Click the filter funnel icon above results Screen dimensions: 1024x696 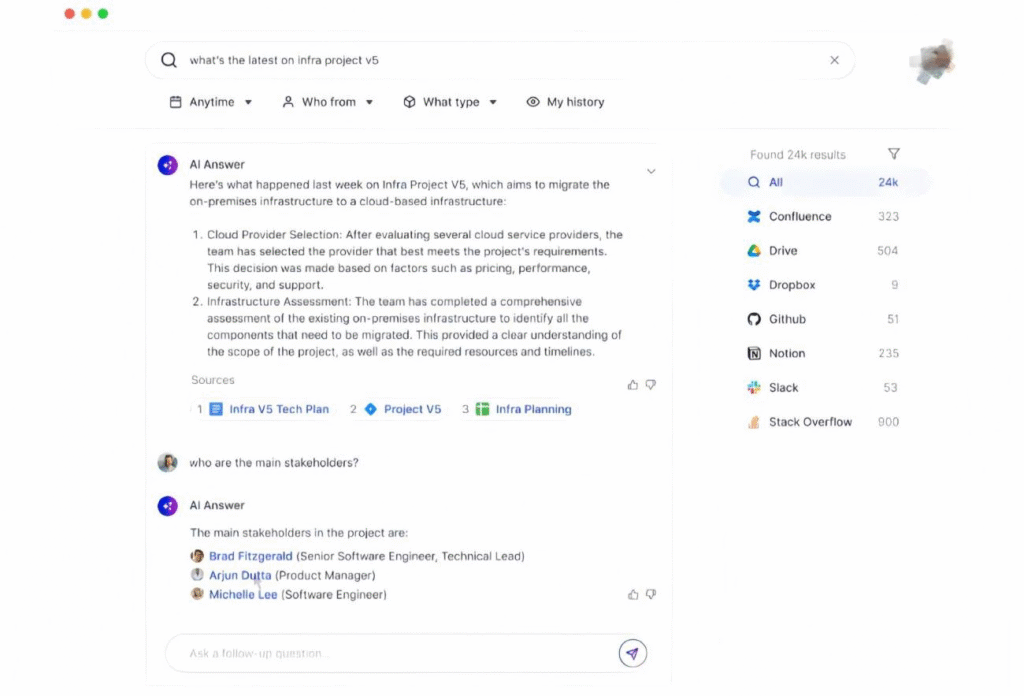pos(894,154)
